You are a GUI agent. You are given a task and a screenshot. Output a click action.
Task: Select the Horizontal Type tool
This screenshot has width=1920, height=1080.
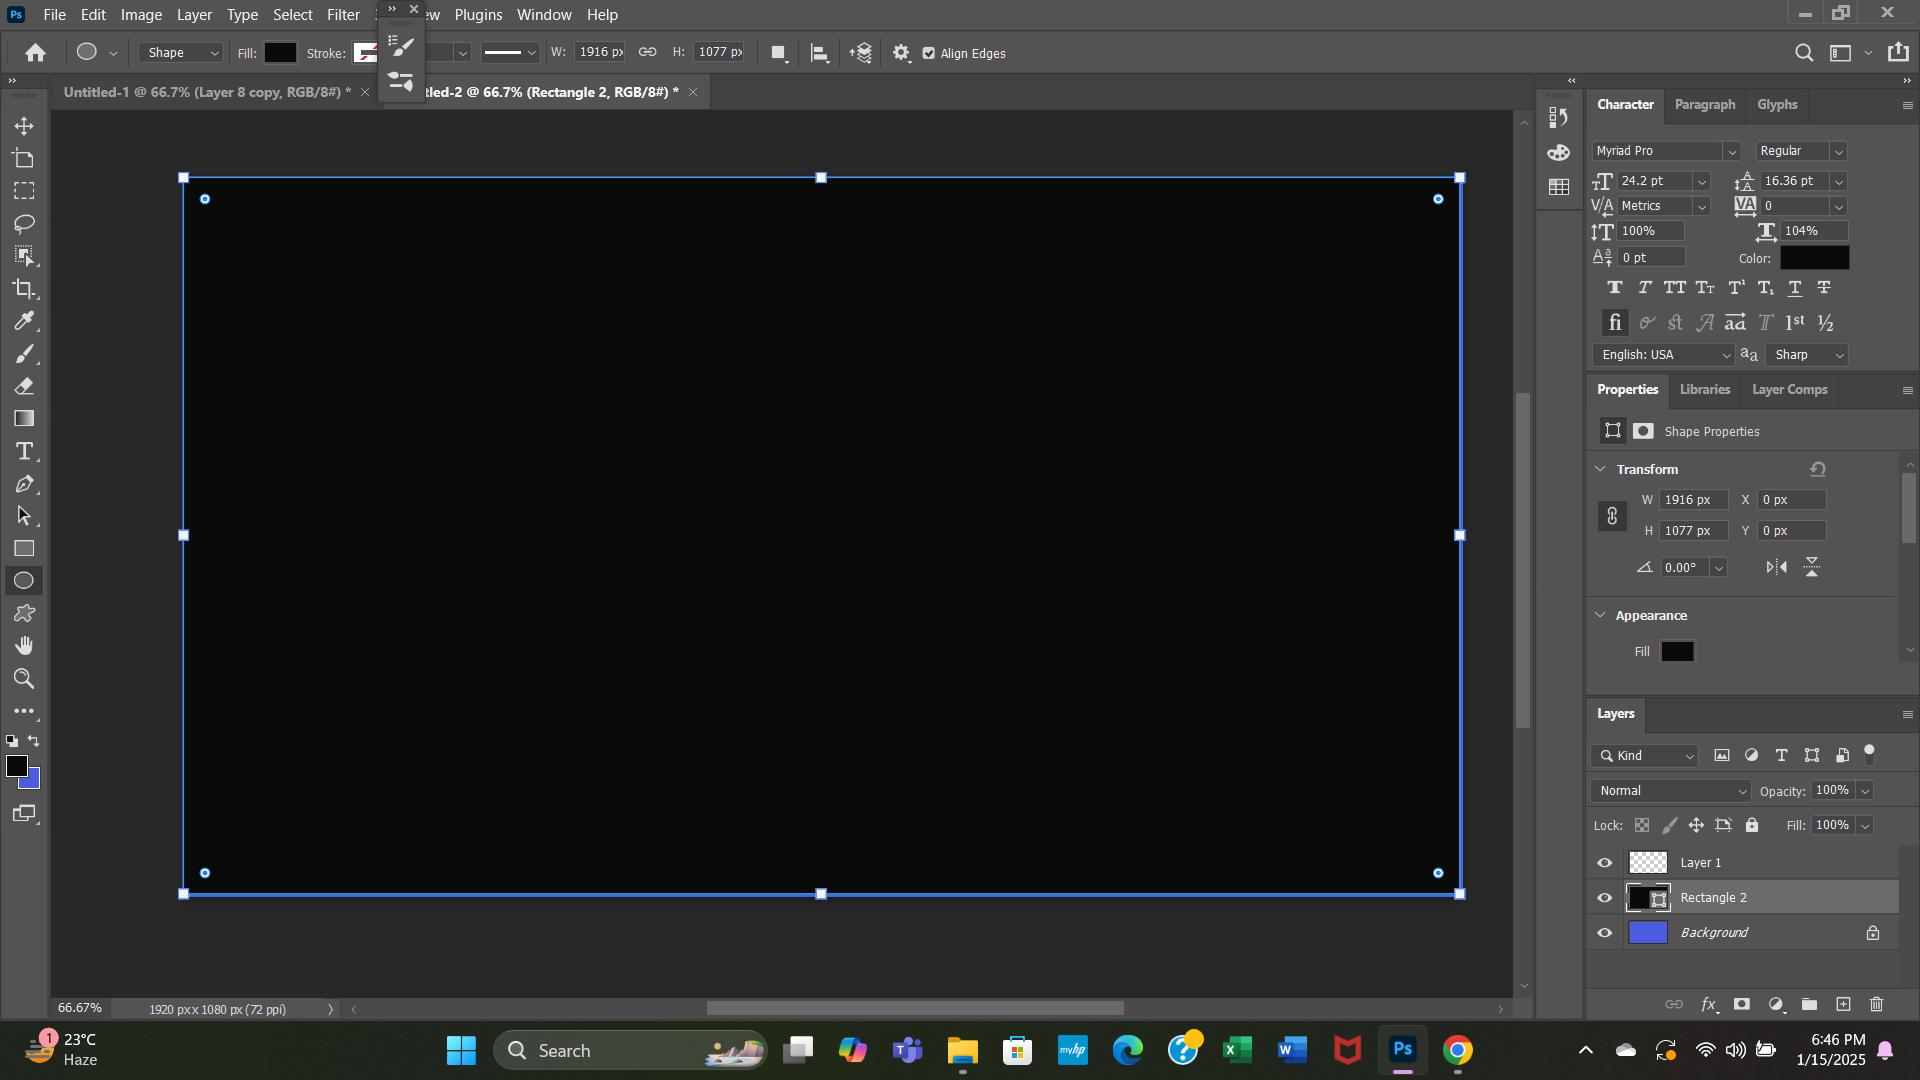tap(24, 451)
